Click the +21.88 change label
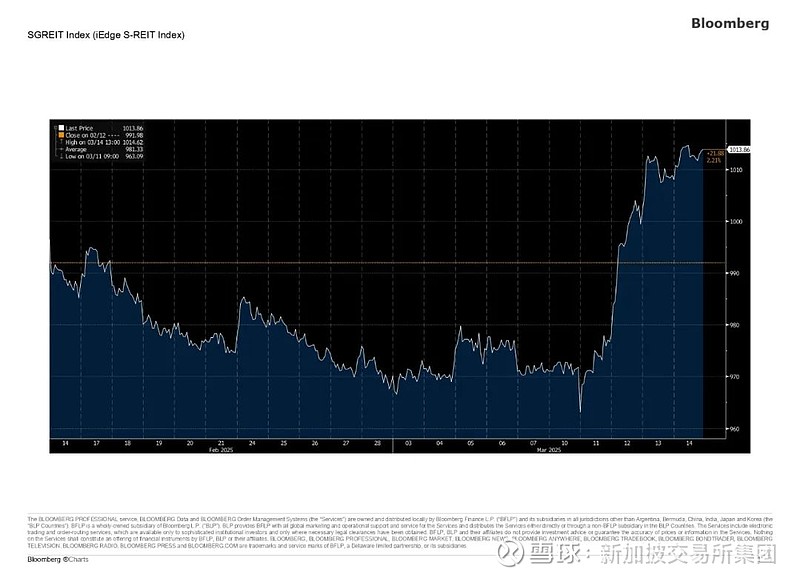The width and height of the screenshot is (800, 578). [x=715, y=153]
